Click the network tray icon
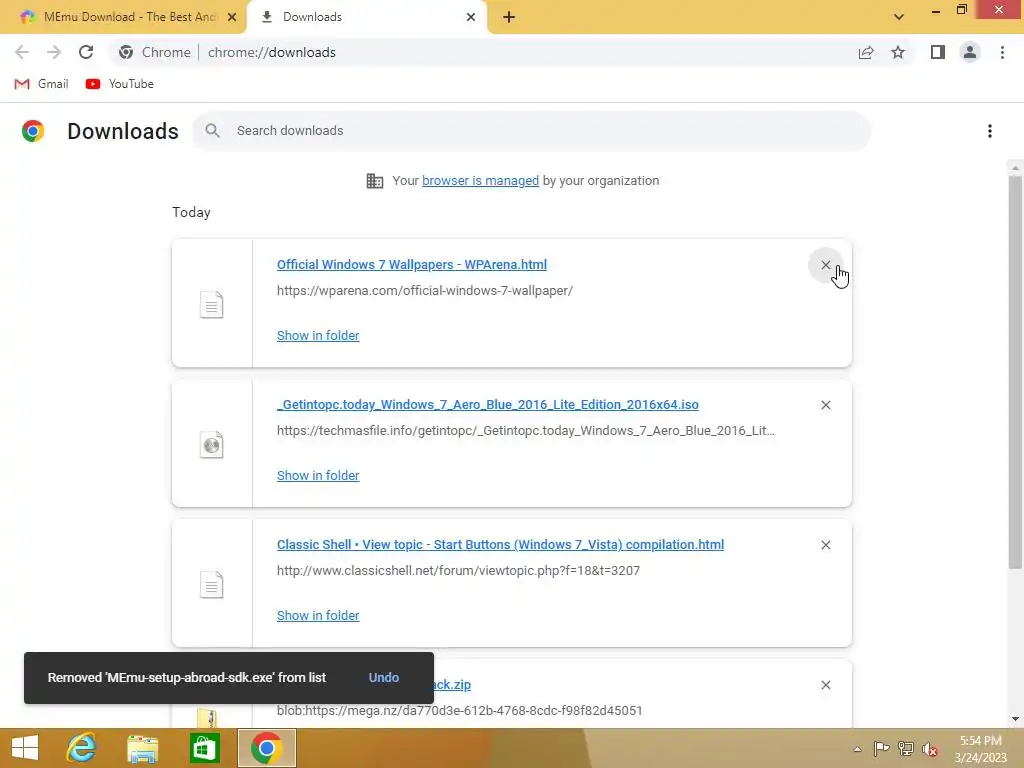 [x=906, y=748]
